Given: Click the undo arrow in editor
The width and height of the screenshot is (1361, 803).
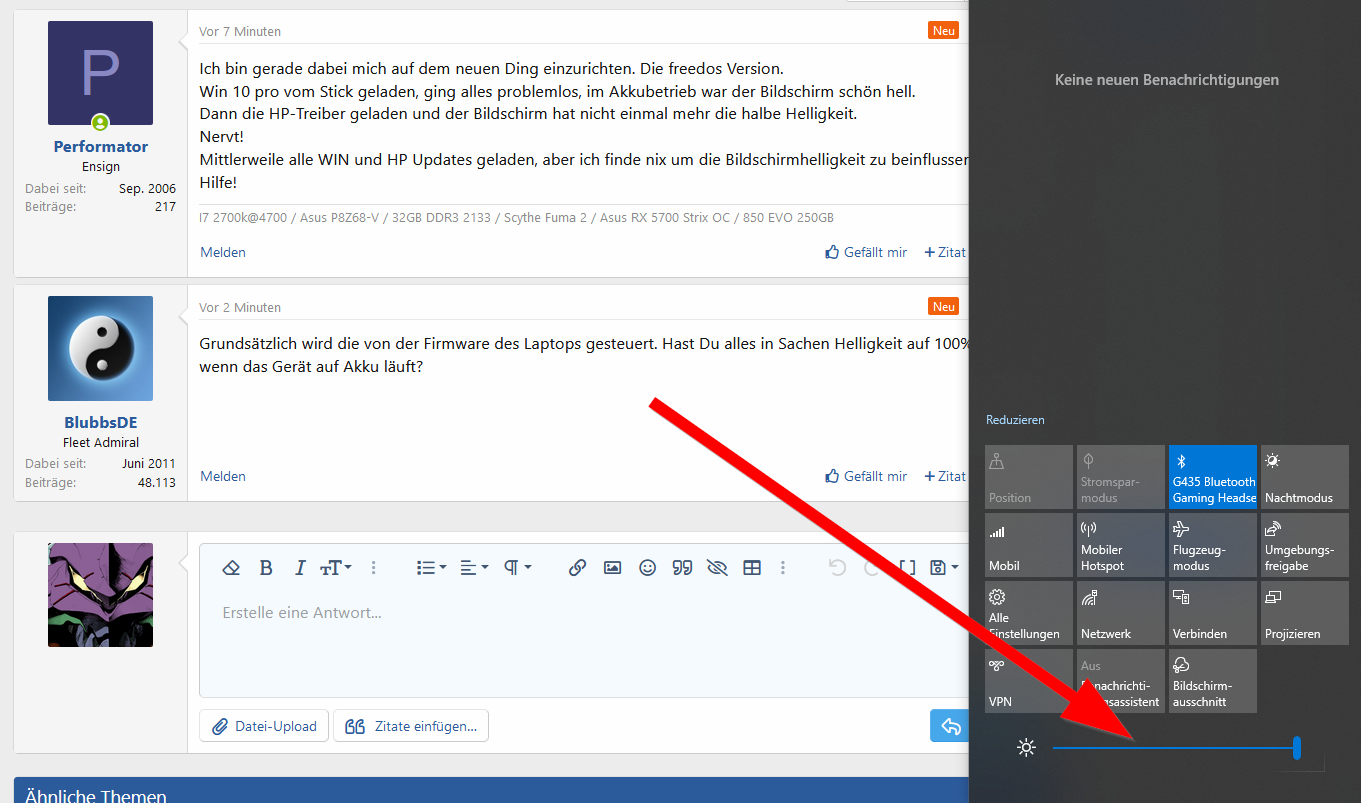Looking at the screenshot, I should point(838,567).
